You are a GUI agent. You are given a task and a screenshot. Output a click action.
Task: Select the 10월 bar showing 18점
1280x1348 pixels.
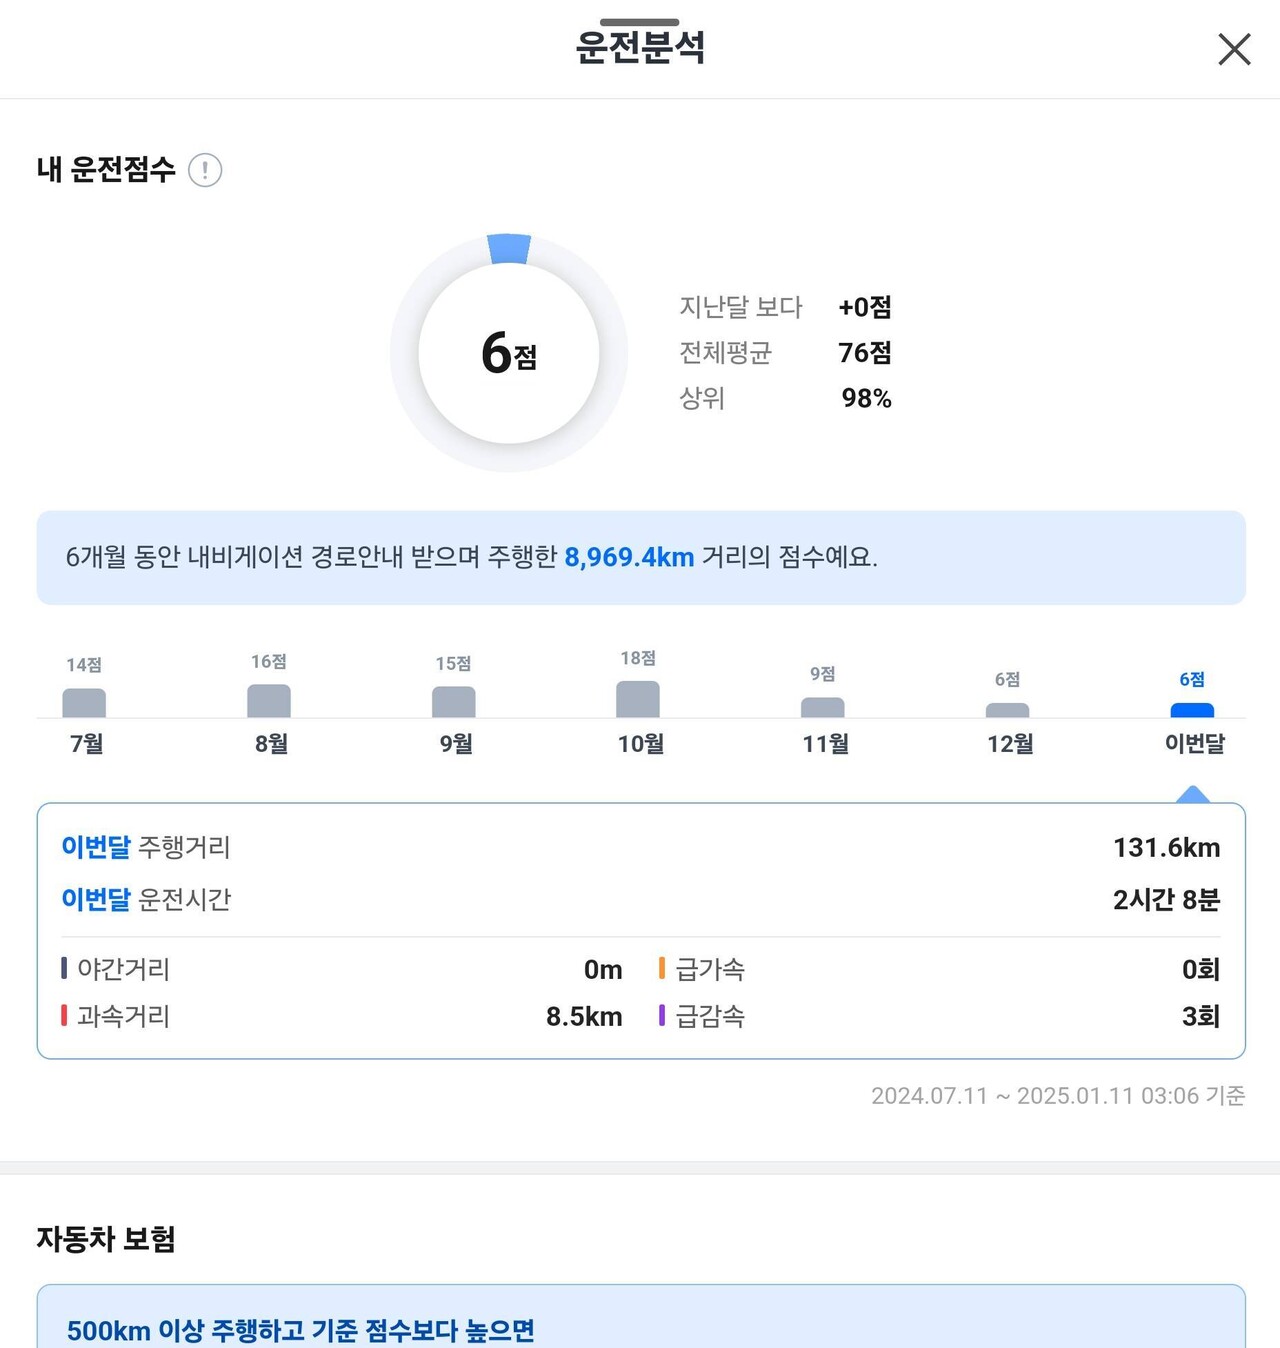[x=638, y=697]
